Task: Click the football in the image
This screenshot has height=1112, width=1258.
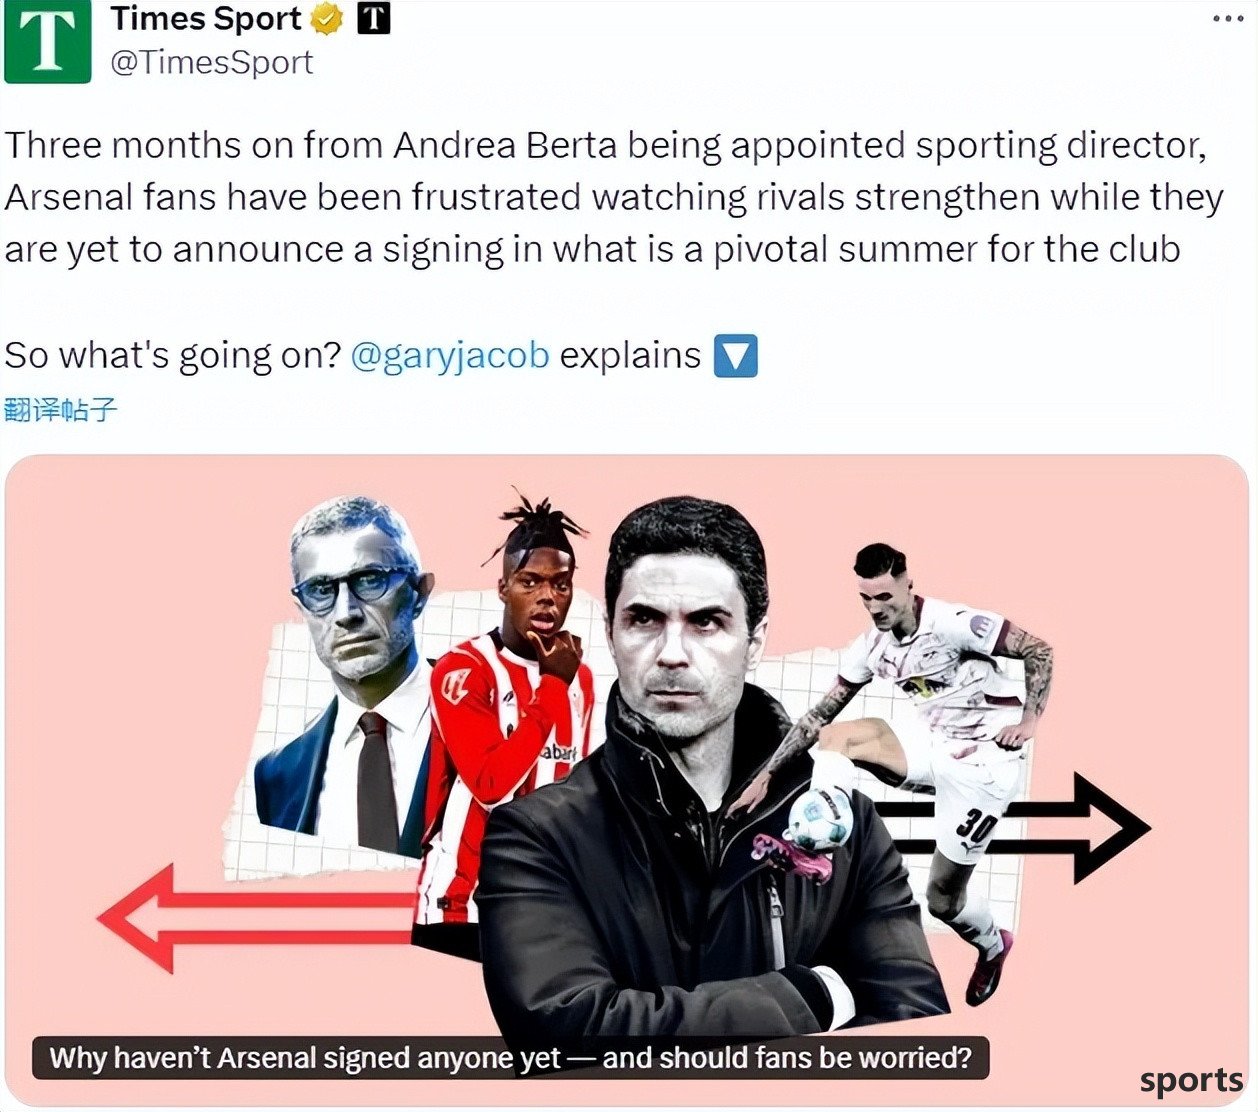Action: [821, 818]
